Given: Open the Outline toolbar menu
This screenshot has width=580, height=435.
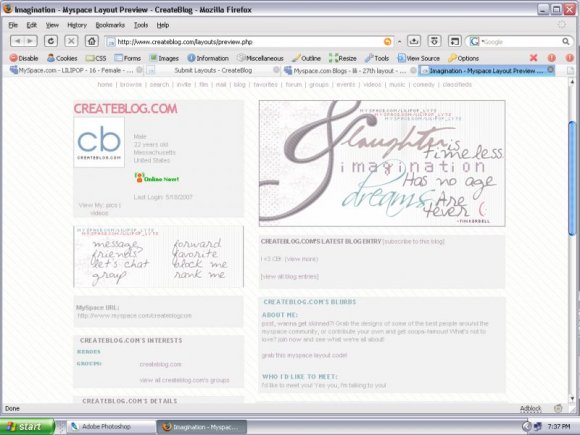Looking at the screenshot, I should coord(306,58).
